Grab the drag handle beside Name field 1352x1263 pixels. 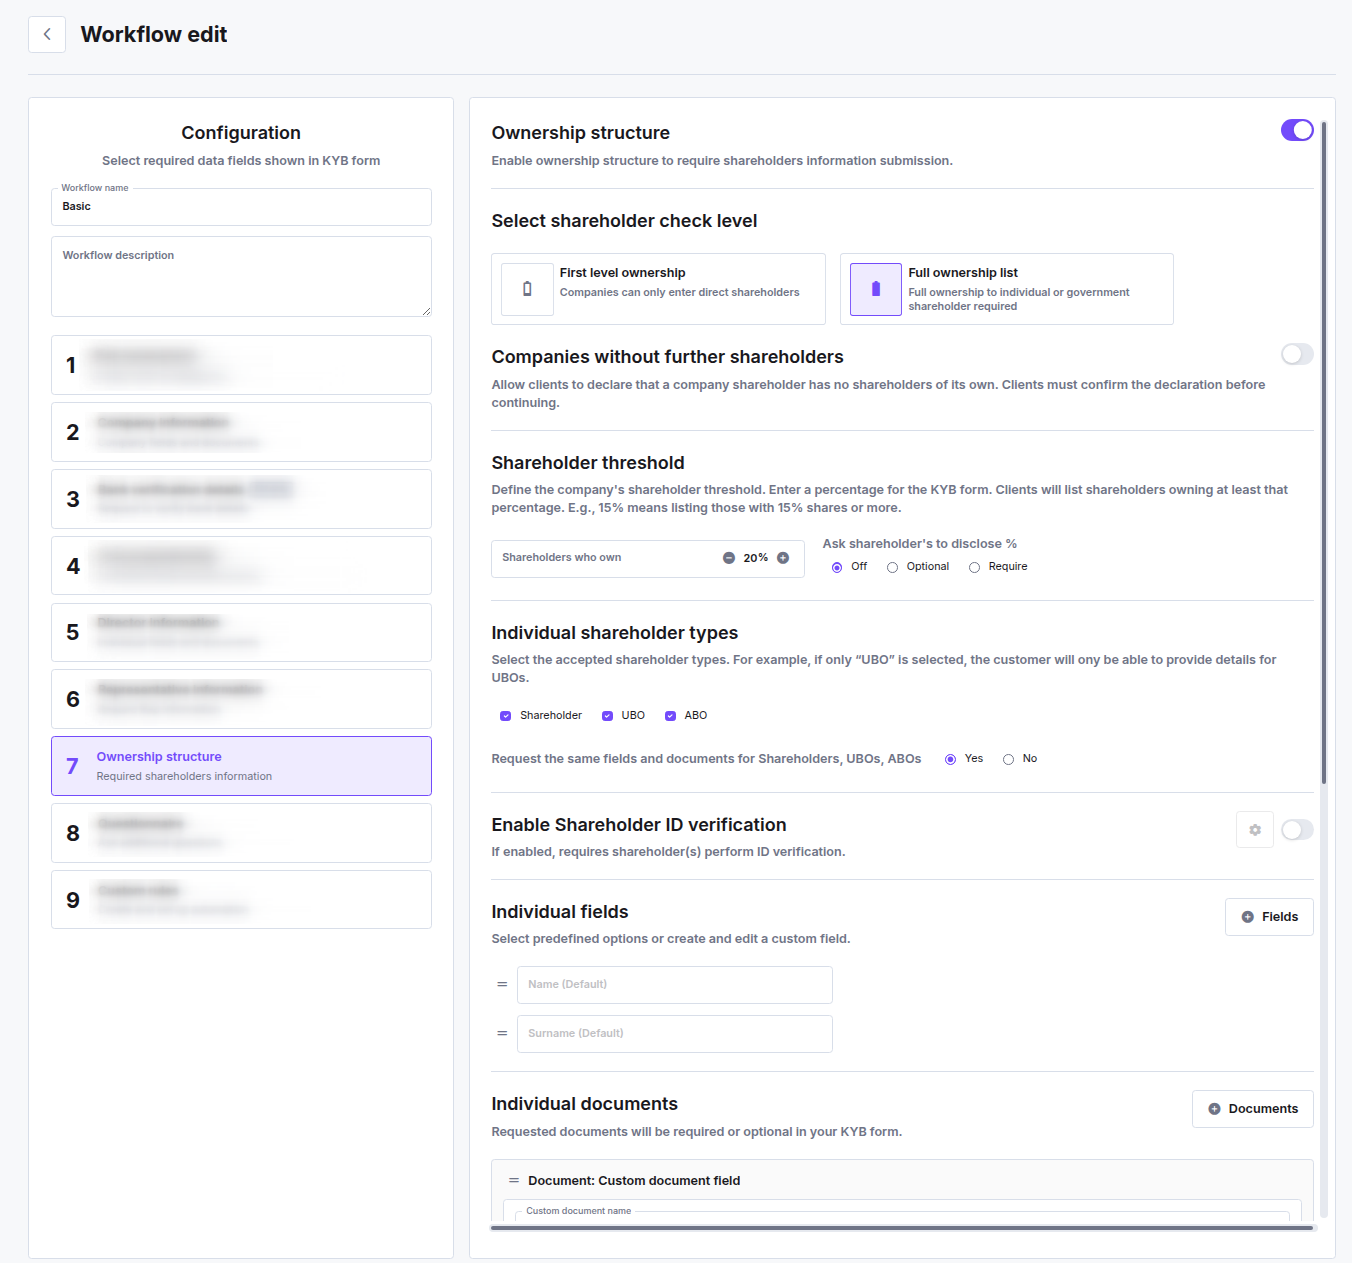click(x=502, y=984)
